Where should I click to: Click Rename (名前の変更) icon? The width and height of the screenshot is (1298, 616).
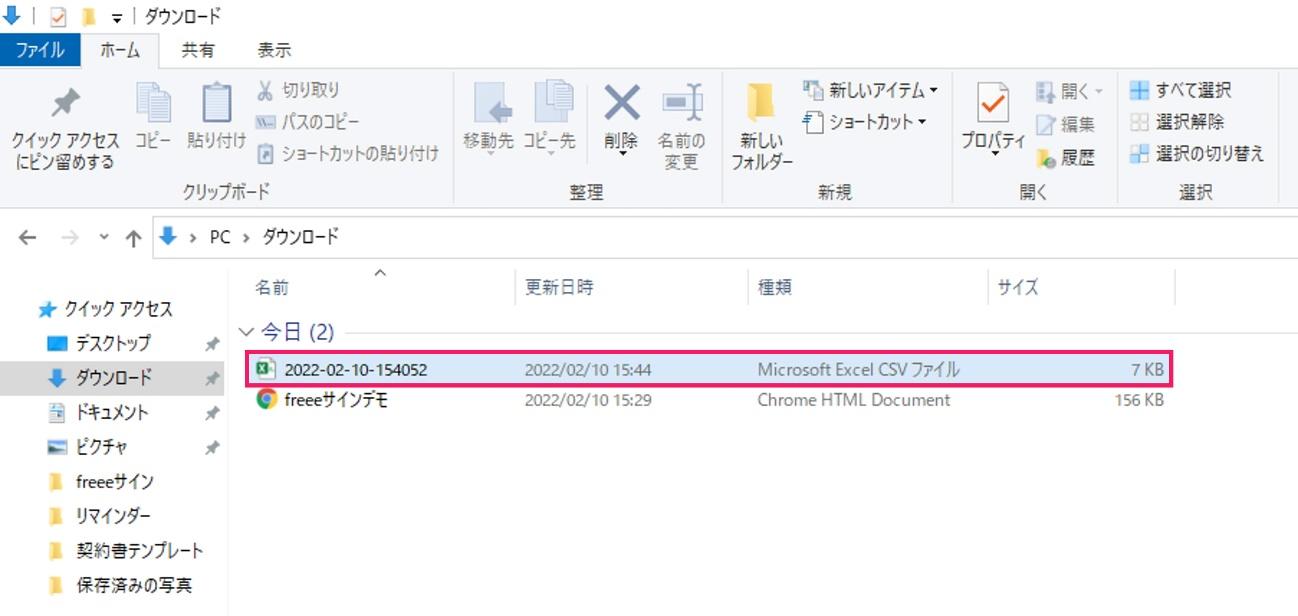[681, 126]
